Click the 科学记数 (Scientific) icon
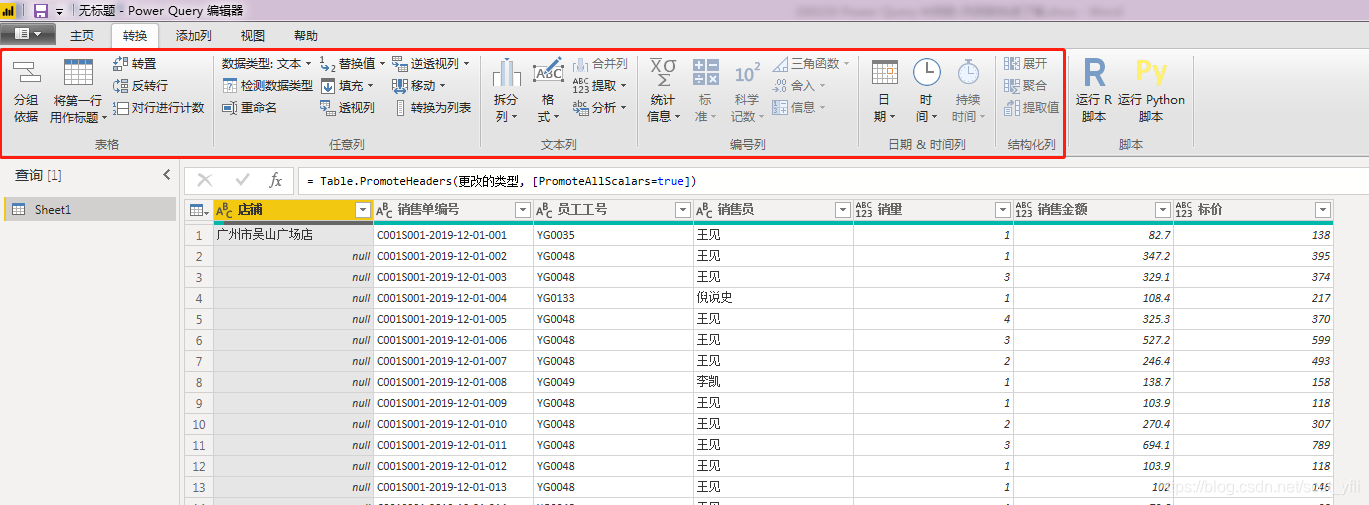This screenshot has height=505, width=1369. click(747, 73)
